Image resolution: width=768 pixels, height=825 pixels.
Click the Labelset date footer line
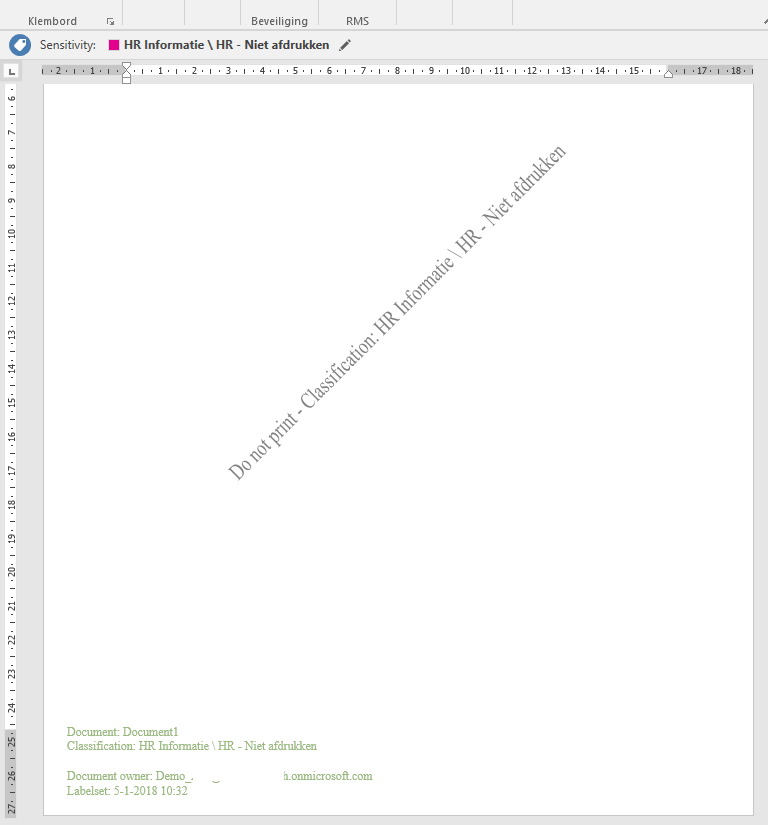pyautogui.click(x=127, y=791)
